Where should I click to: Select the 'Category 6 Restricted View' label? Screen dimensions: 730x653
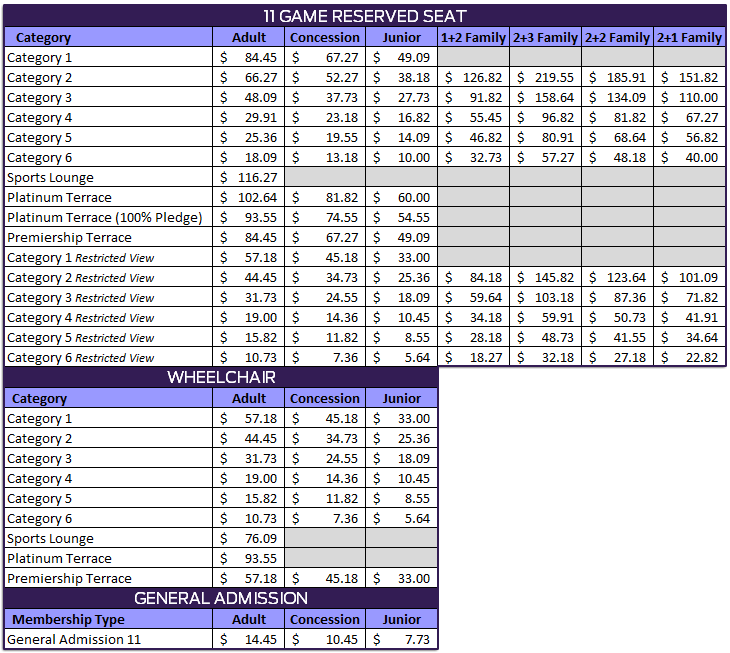pos(81,357)
